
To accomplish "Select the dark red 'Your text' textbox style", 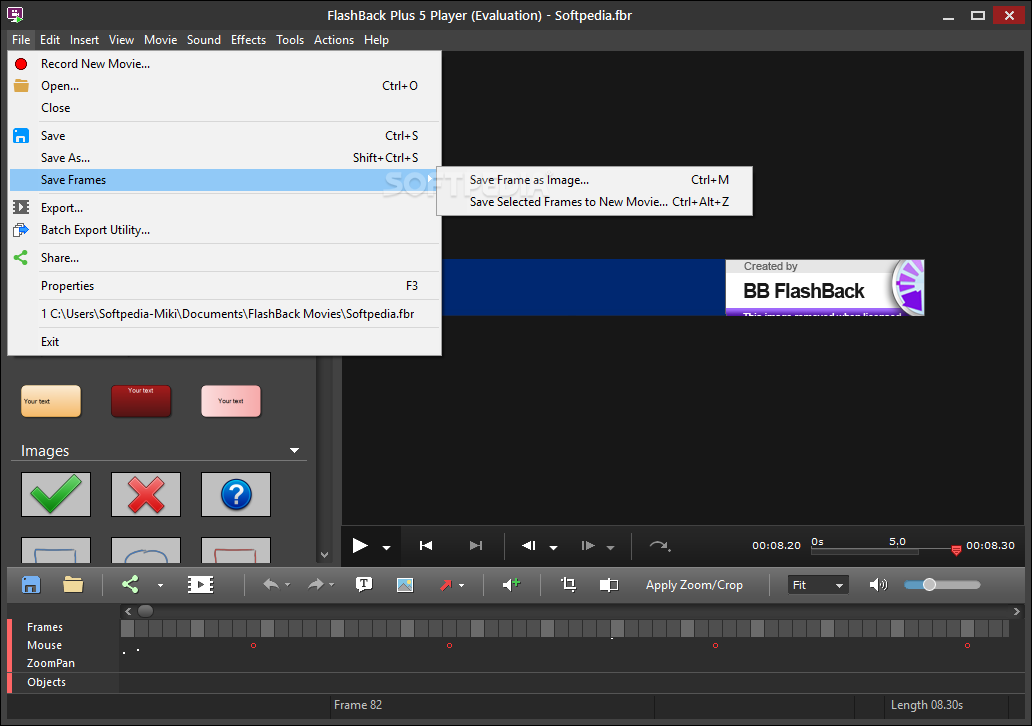I will (x=141, y=402).
